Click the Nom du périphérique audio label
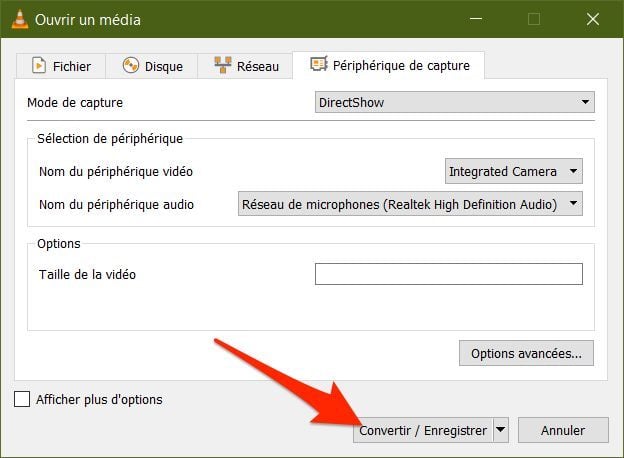This screenshot has width=624, height=458. (x=116, y=205)
